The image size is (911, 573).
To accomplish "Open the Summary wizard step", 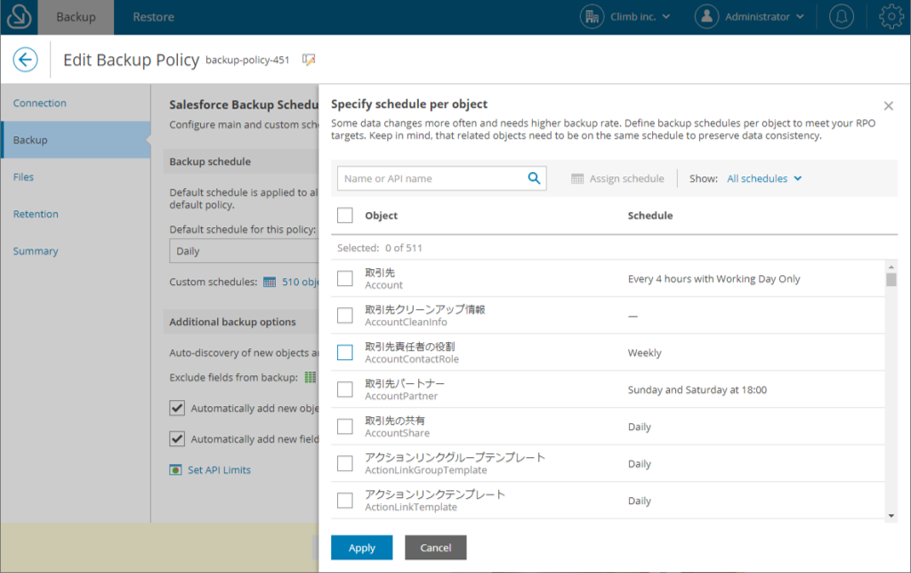I will coord(35,251).
